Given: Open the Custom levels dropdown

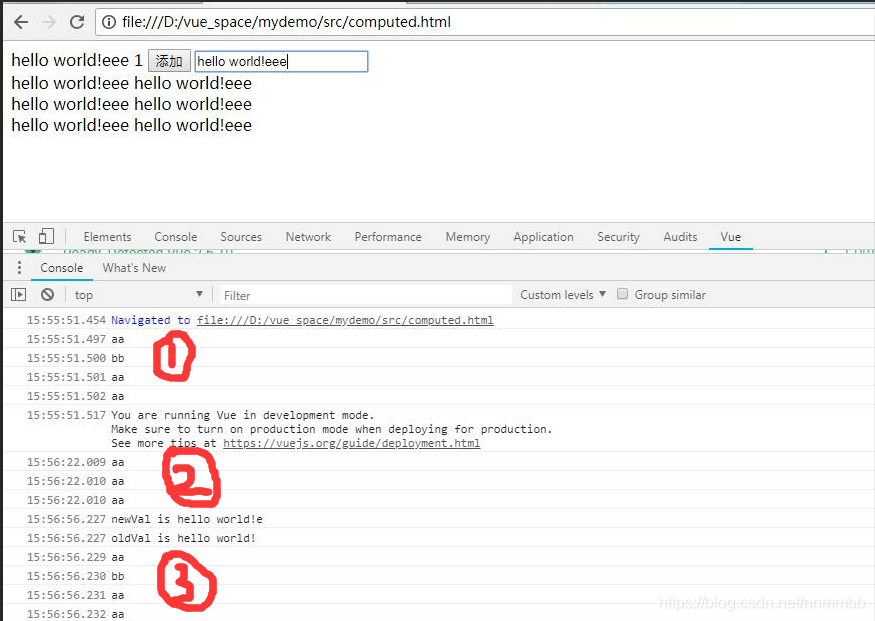Looking at the screenshot, I should 563,295.
